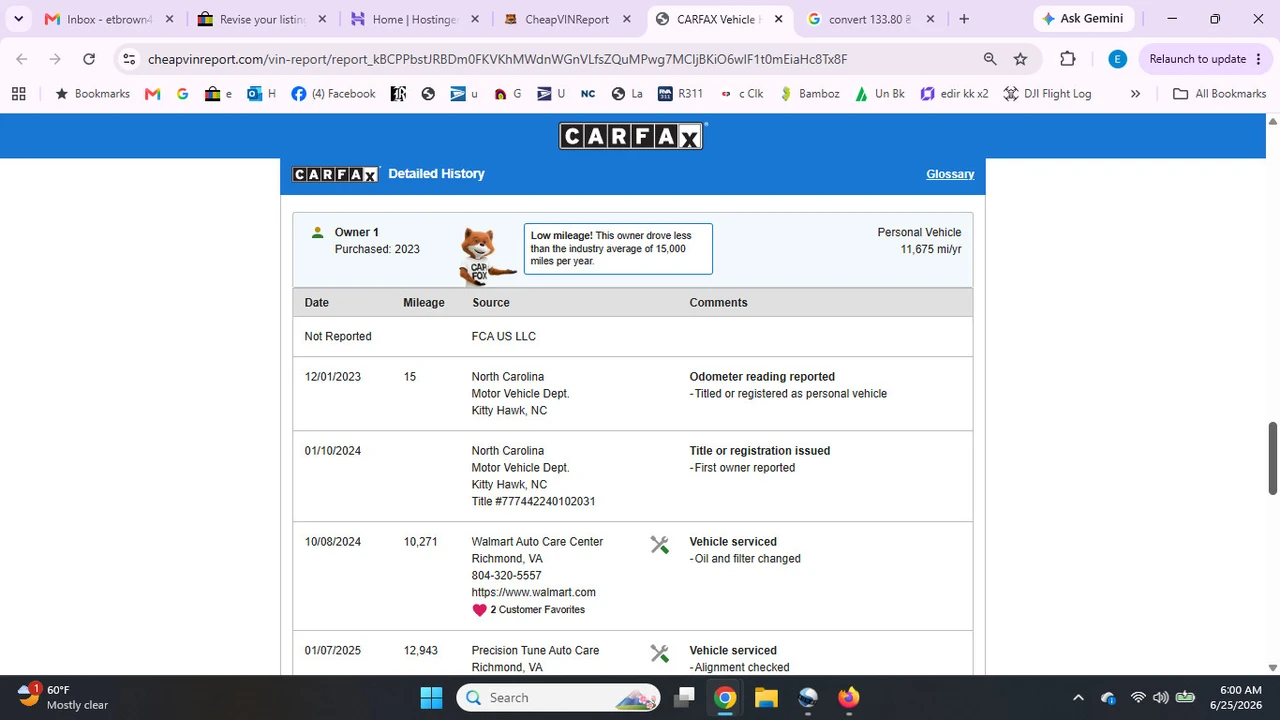
Task: Click the Owner 1 person icon
Action: [x=317, y=232]
